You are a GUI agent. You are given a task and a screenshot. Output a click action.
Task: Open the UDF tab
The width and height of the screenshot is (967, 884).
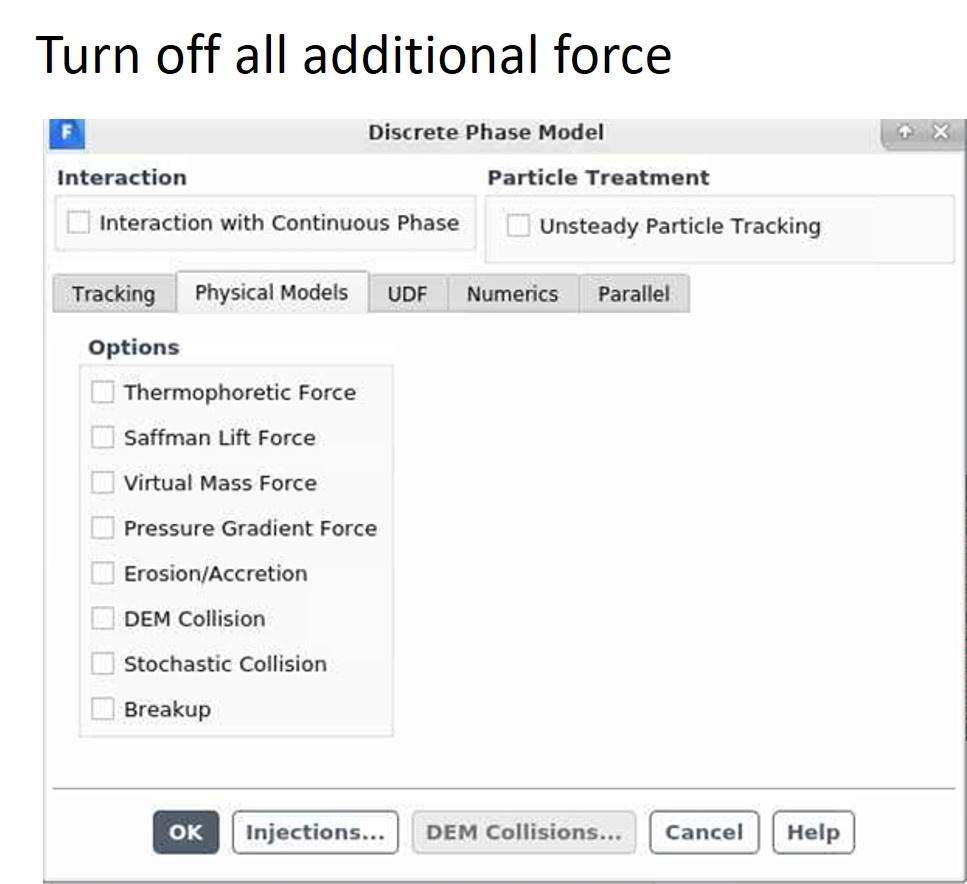[x=407, y=294]
